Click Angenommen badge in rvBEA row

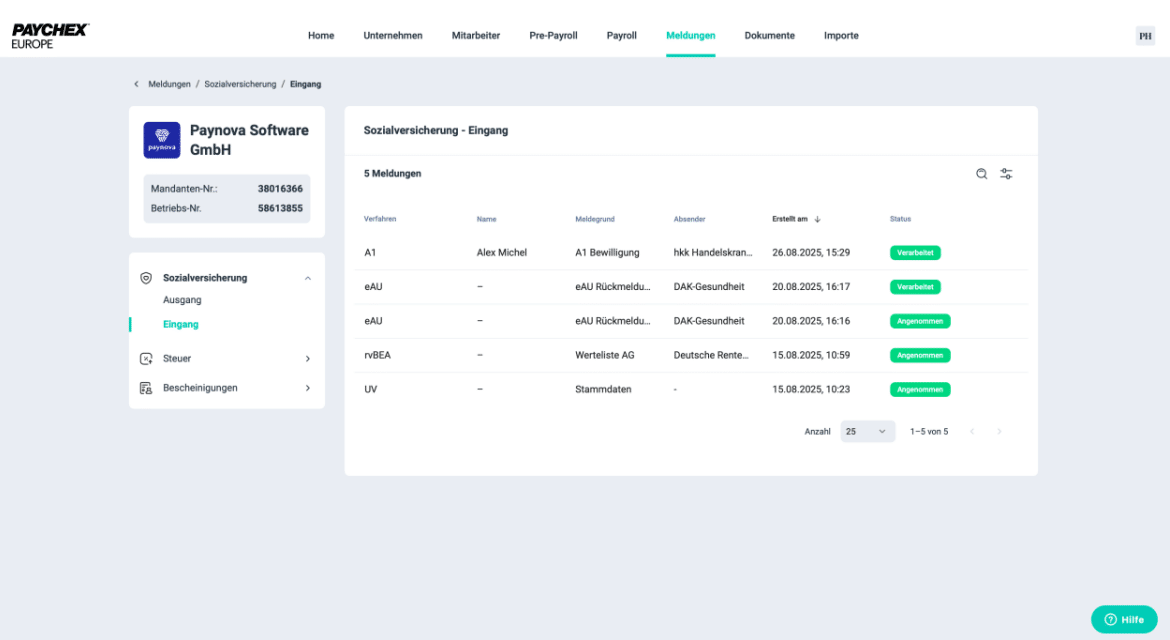(919, 356)
